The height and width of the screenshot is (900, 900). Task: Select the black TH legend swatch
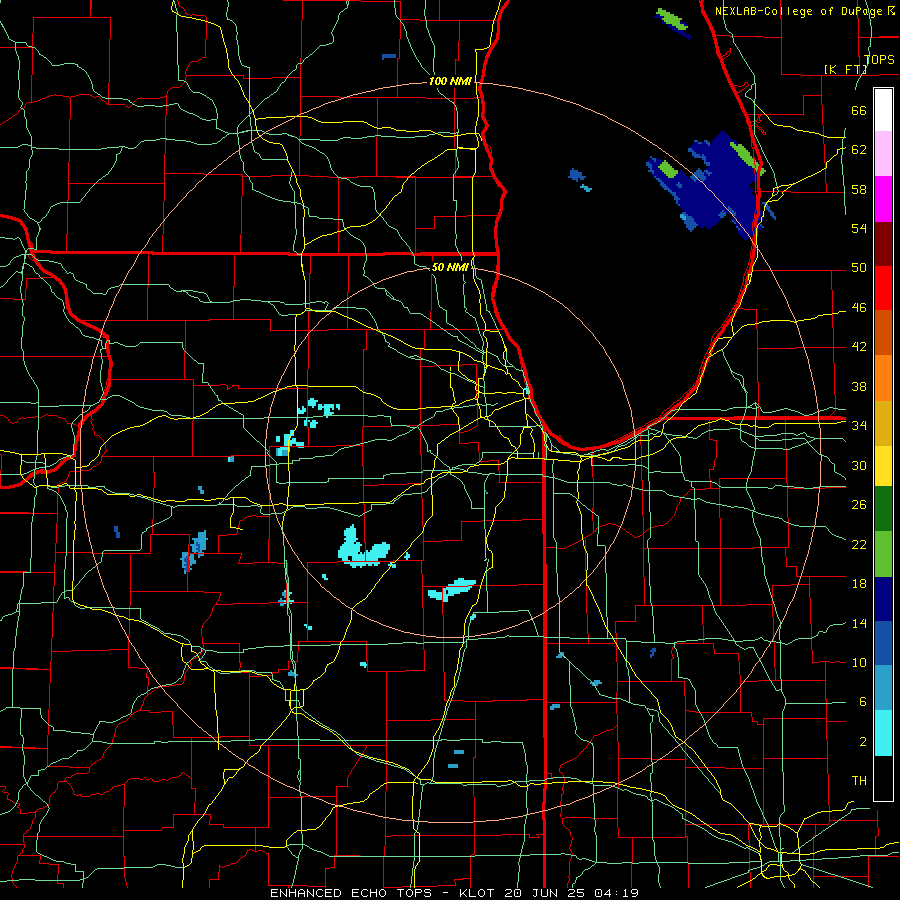coord(883,778)
